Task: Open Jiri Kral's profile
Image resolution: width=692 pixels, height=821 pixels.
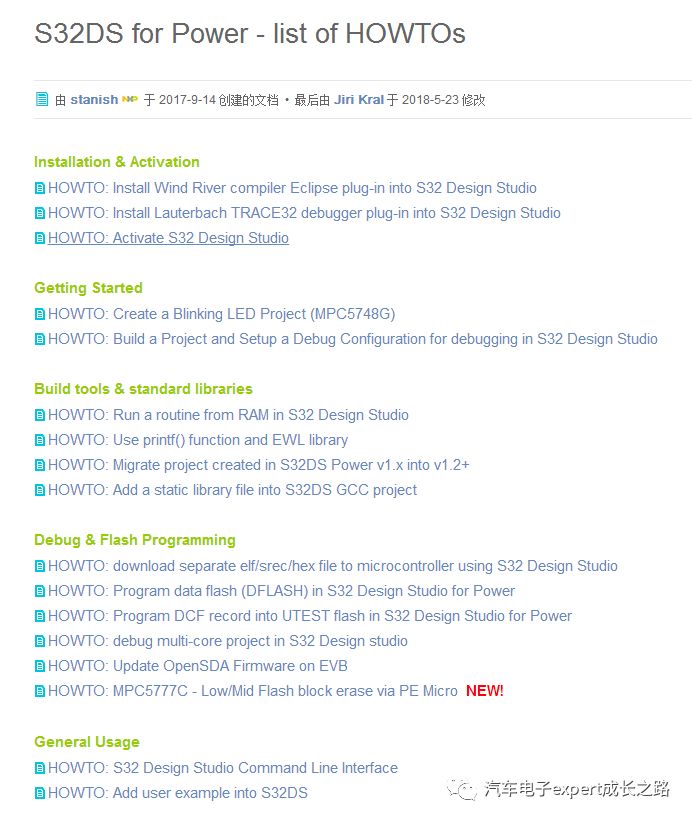Action: pyautogui.click(x=359, y=99)
